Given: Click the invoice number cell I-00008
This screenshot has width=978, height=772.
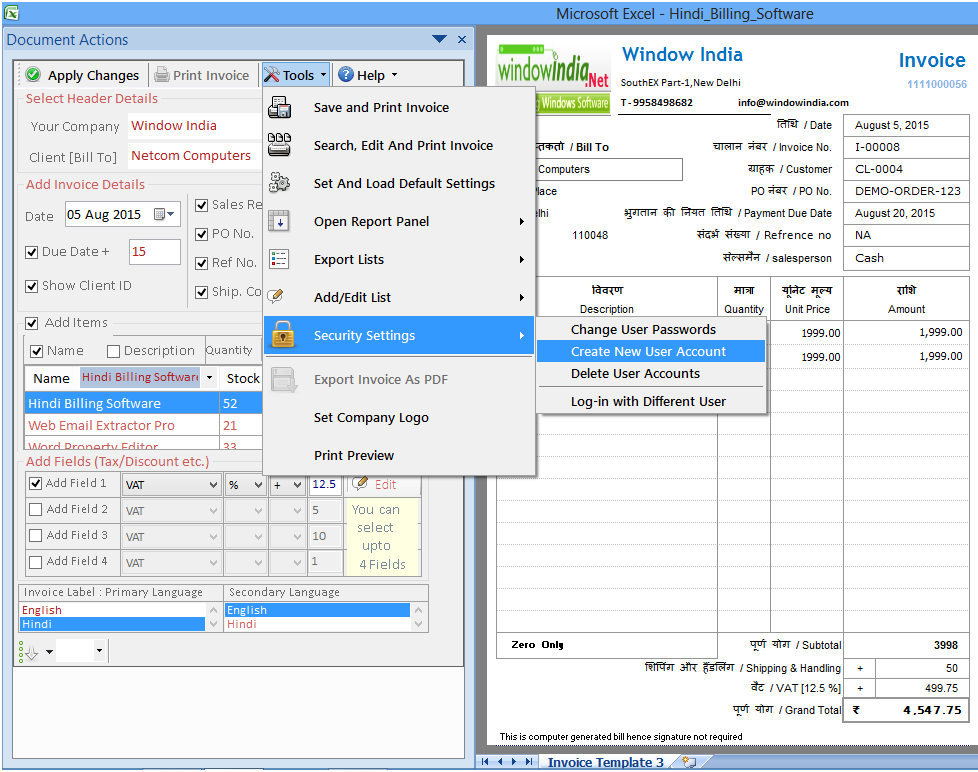Looking at the screenshot, I should 906,147.
